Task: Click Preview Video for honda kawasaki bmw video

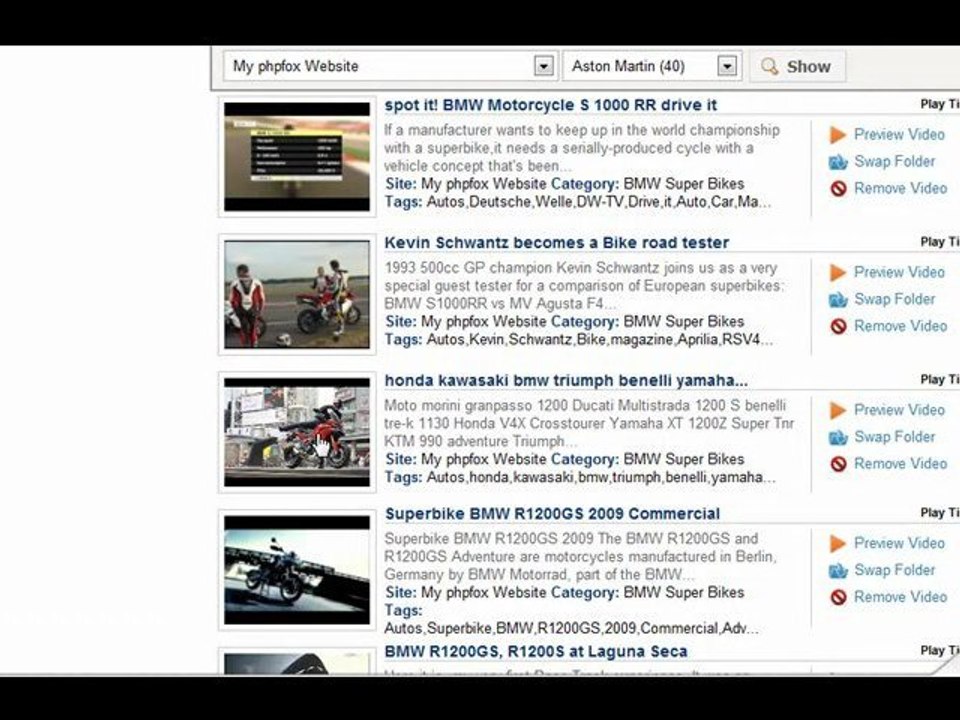Action: [899, 410]
